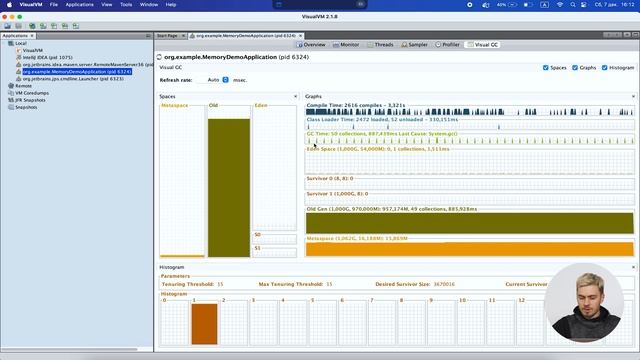The height and width of the screenshot is (360, 640).
Task: Click the Snapshots node icon
Action: [x=11, y=107]
